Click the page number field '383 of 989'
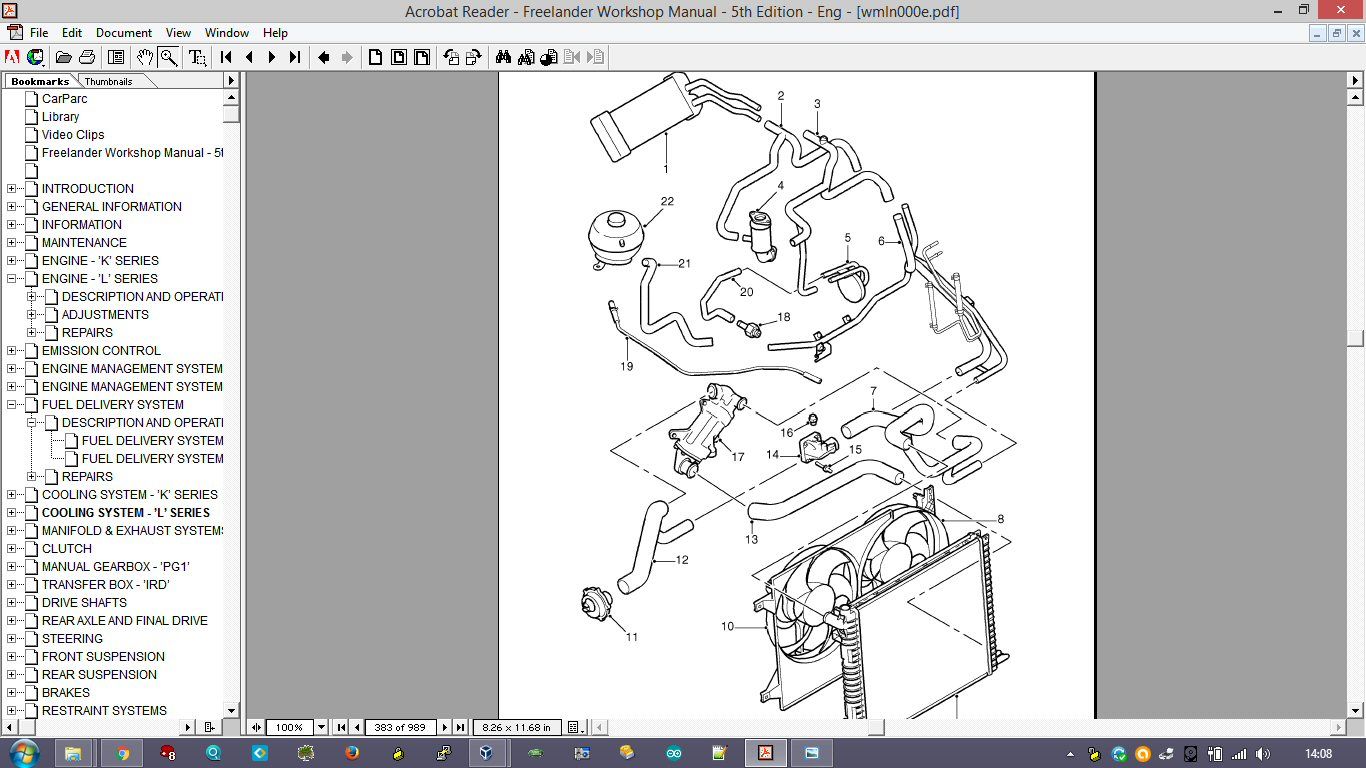This screenshot has width=1366, height=768. pos(400,727)
